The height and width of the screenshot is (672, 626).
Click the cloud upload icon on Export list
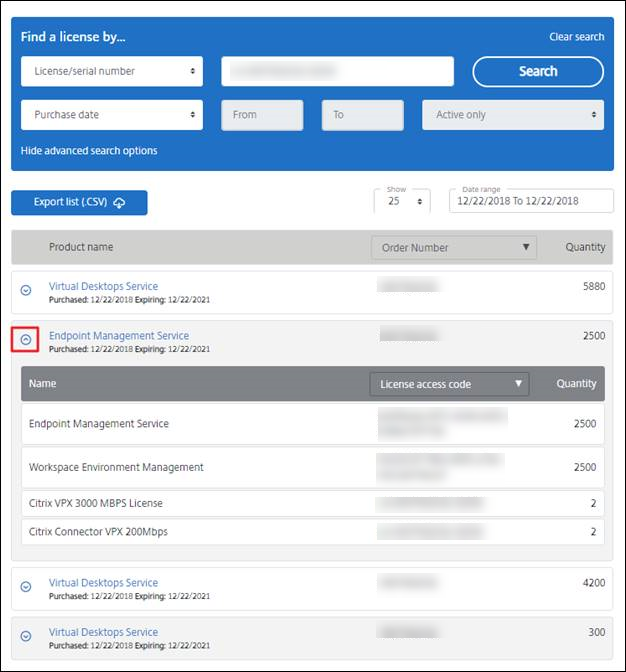tap(119, 203)
